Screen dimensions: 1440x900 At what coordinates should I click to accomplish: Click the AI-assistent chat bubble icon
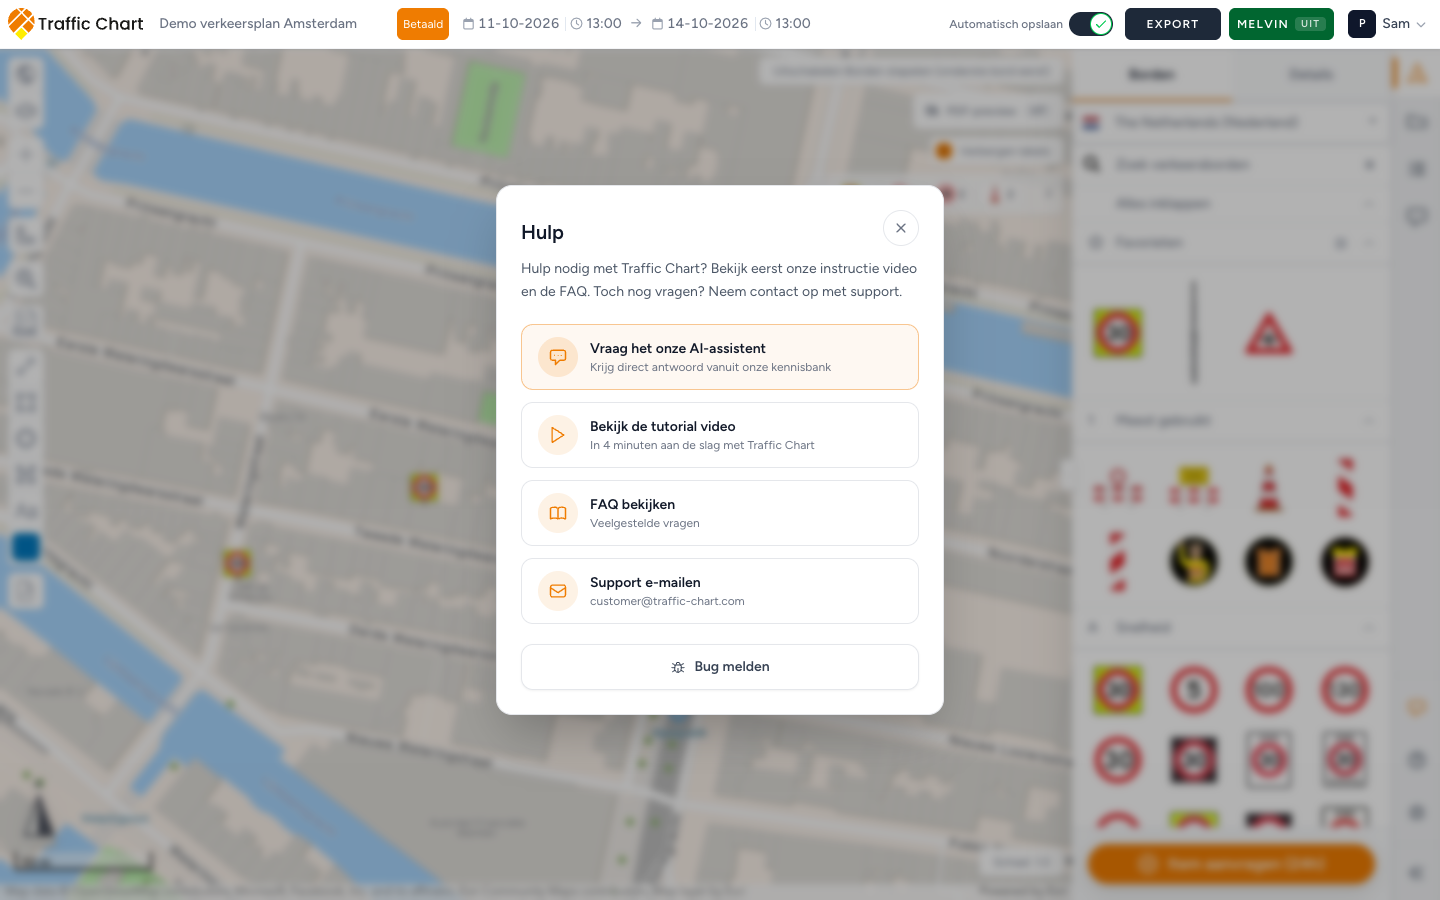(x=558, y=357)
